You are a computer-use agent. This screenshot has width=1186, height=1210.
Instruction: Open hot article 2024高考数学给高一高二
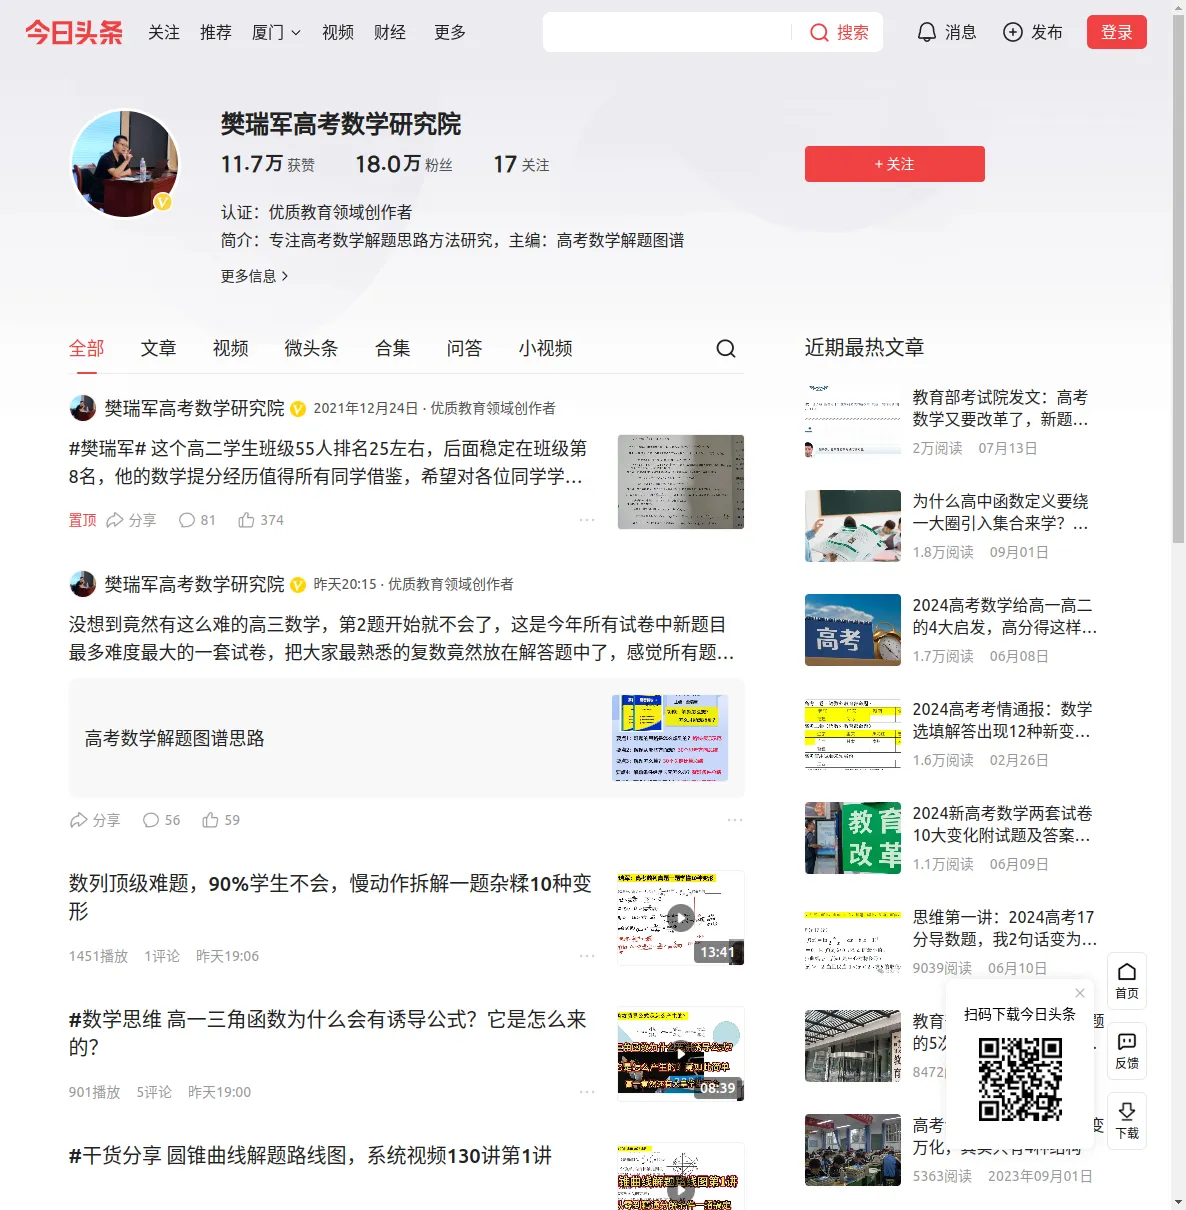1005,616
